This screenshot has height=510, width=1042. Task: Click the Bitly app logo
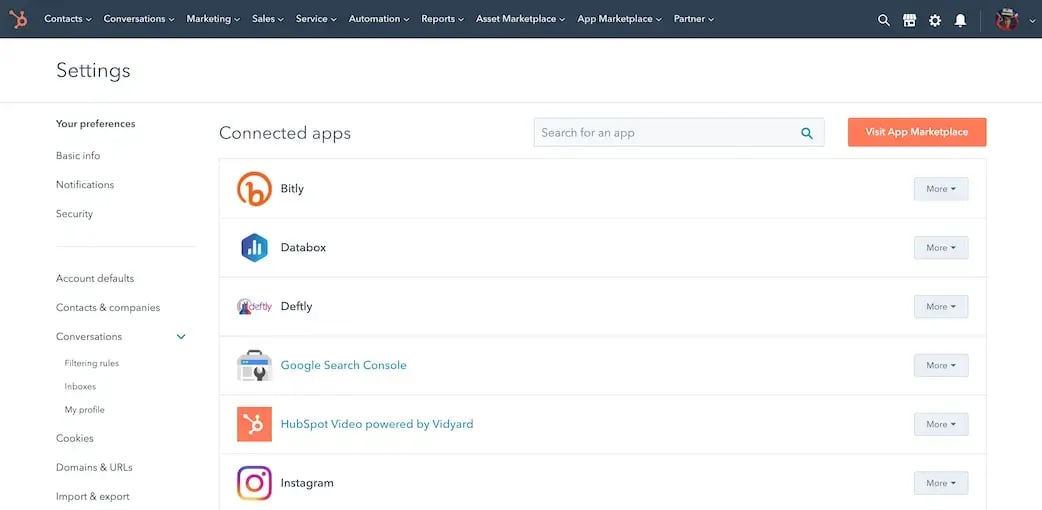click(255, 189)
